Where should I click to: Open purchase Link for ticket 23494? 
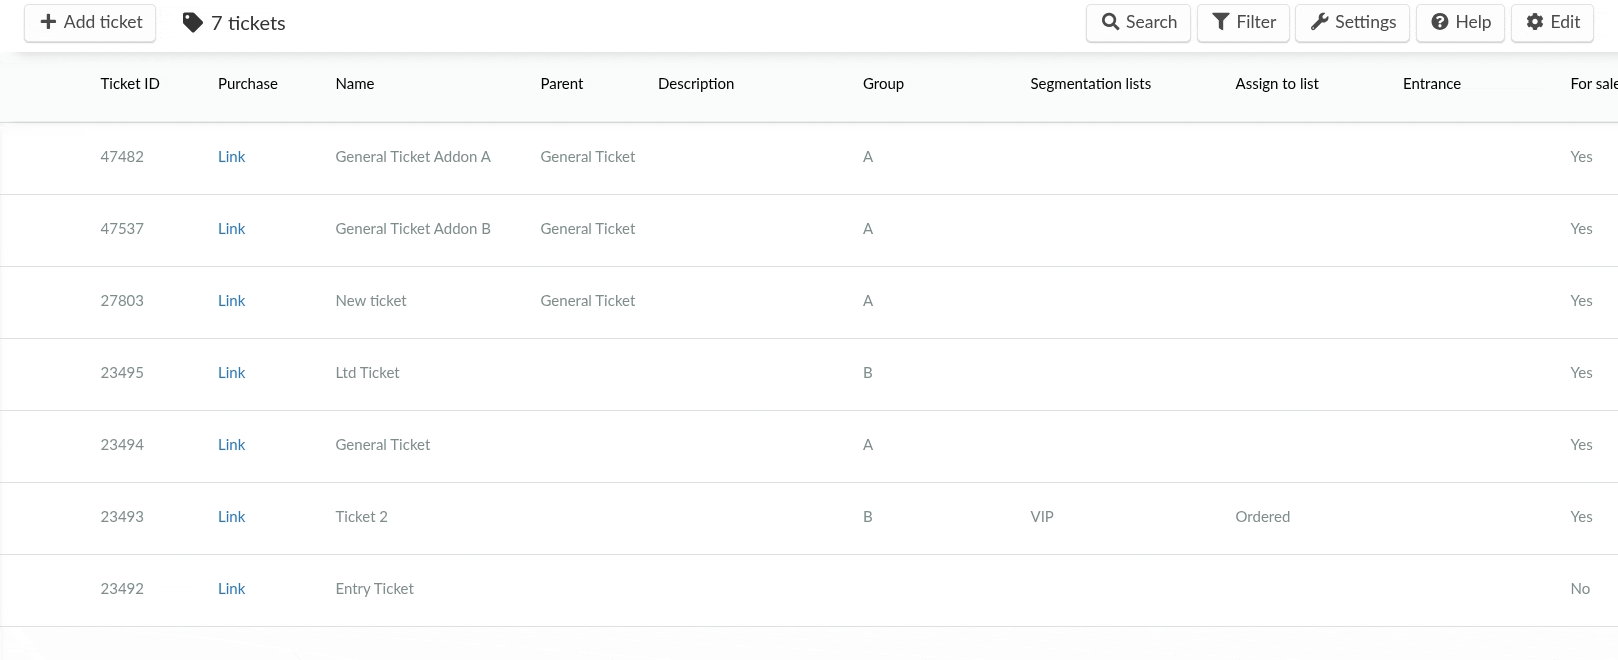232,445
